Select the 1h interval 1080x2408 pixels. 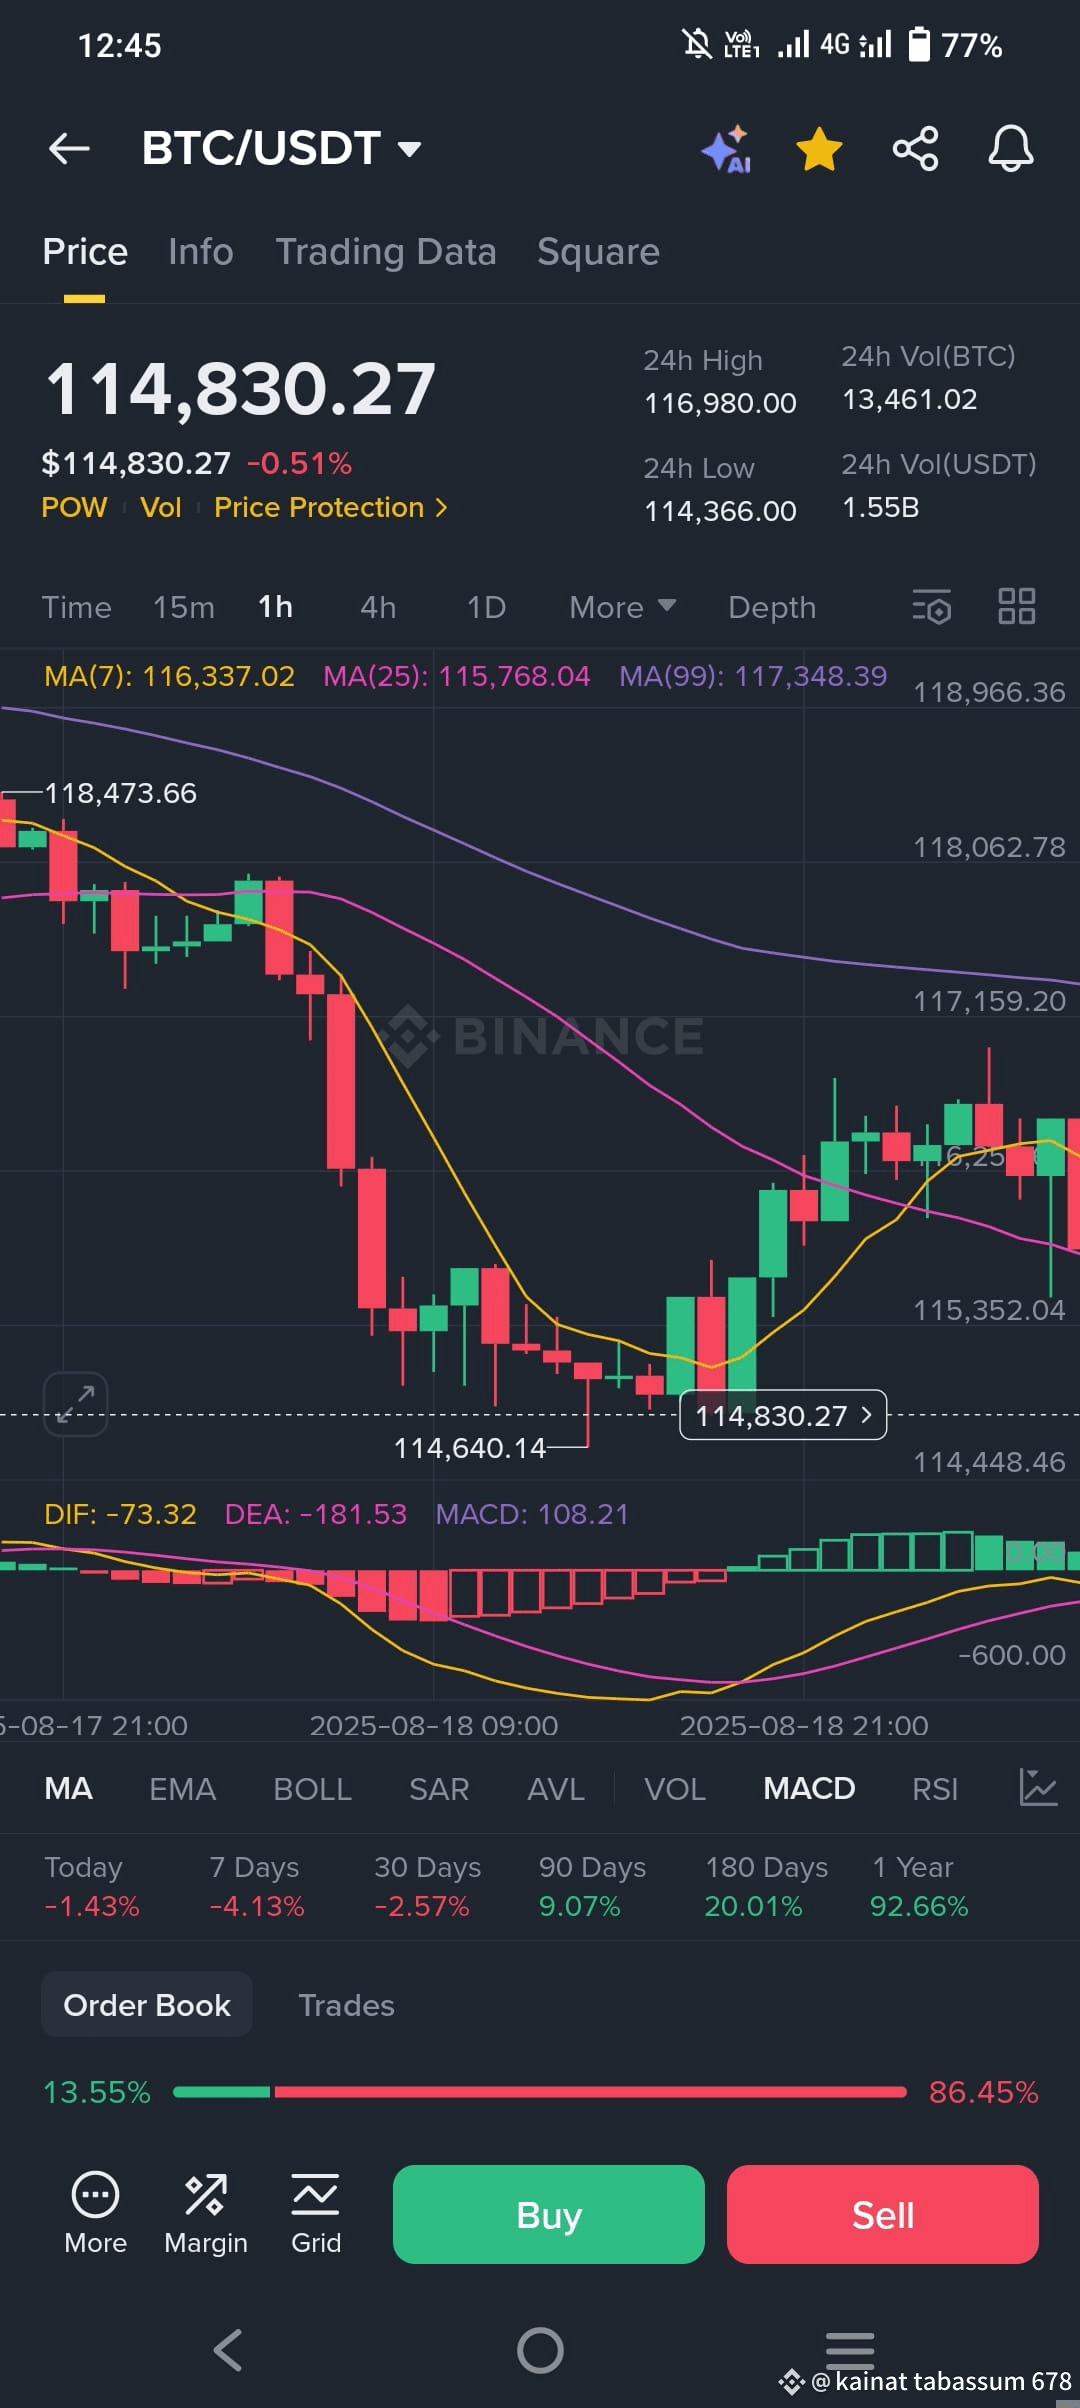[x=275, y=607]
